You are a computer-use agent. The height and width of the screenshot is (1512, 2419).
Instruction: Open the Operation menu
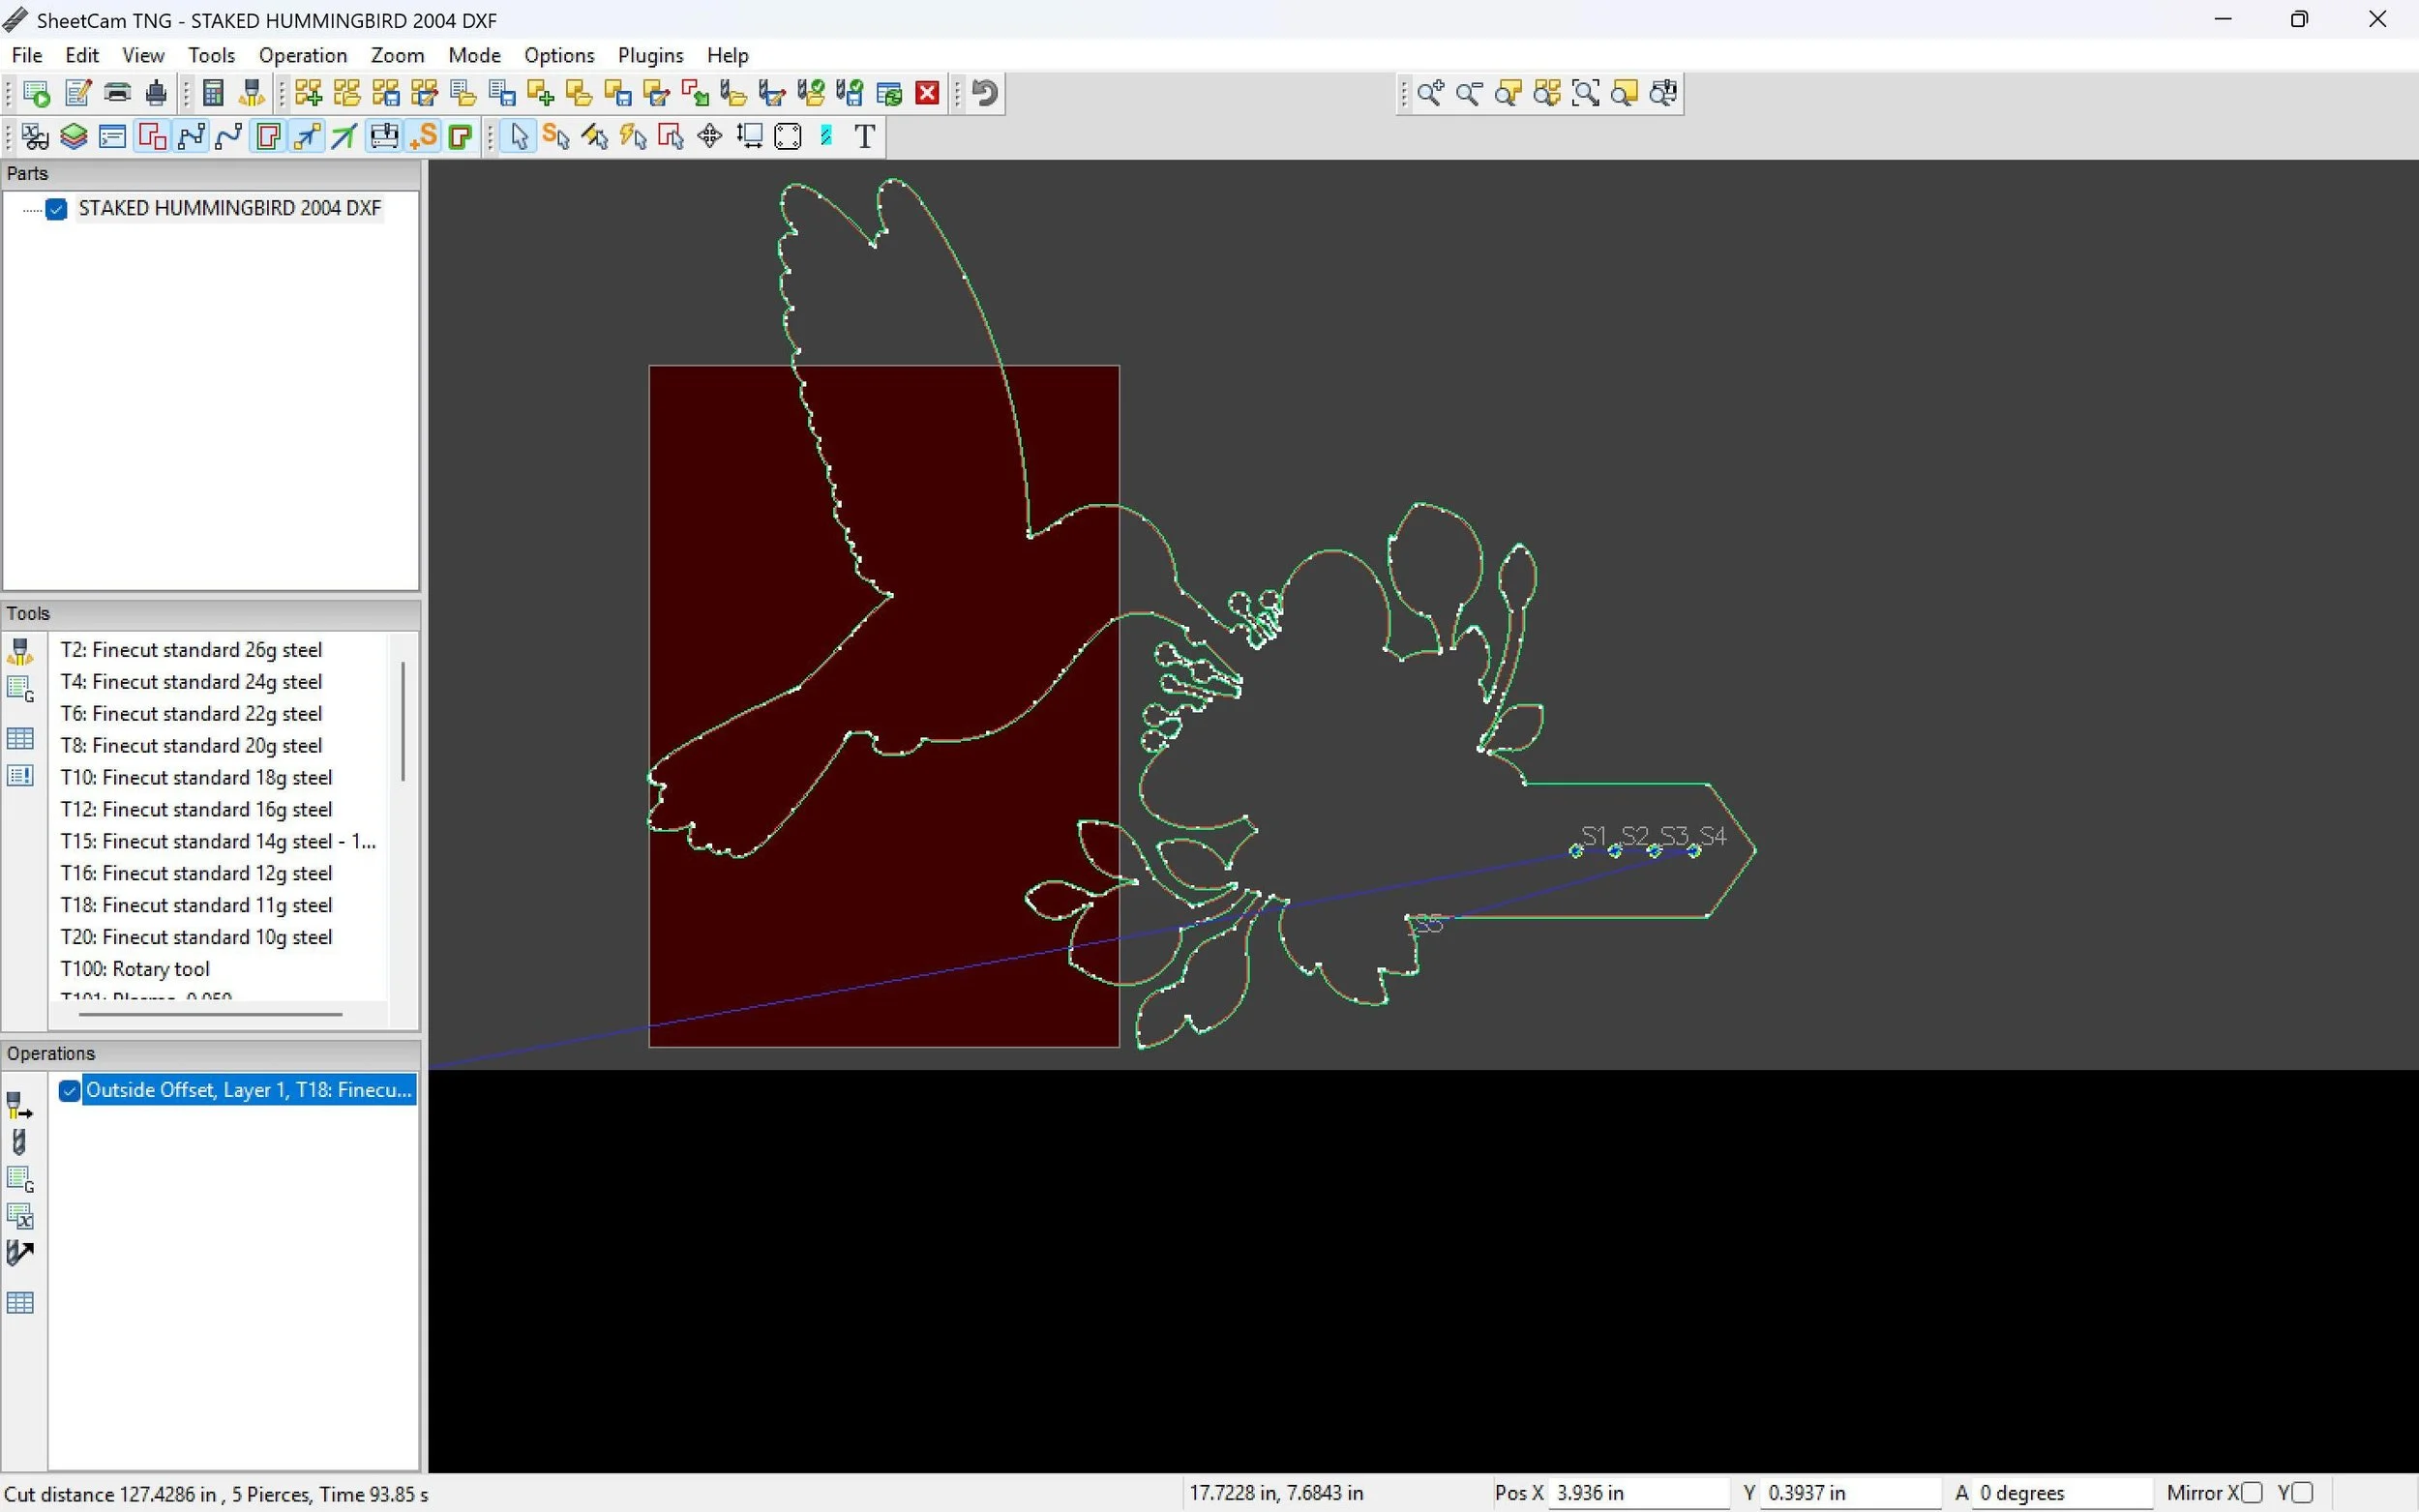click(x=302, y=55)
